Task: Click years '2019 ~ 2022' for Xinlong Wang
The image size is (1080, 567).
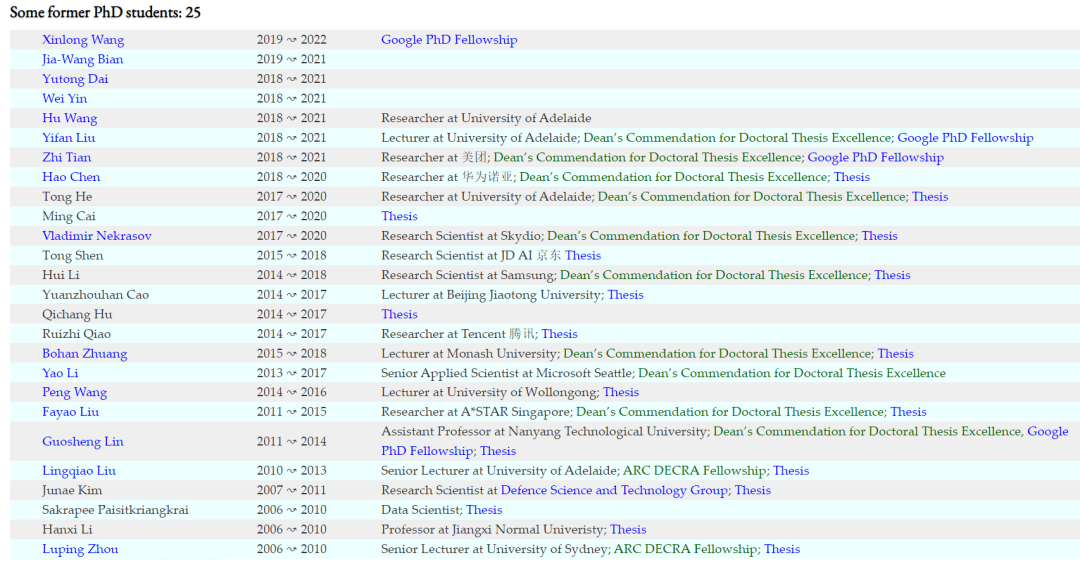Action: [291, 40]
